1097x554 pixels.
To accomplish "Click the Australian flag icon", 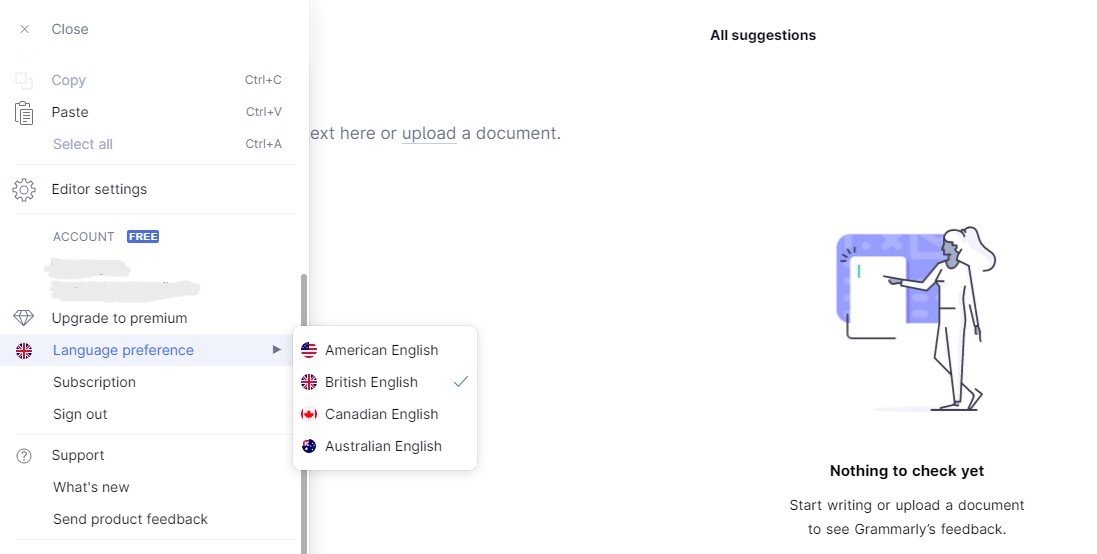I will click(x=309, y=446).
